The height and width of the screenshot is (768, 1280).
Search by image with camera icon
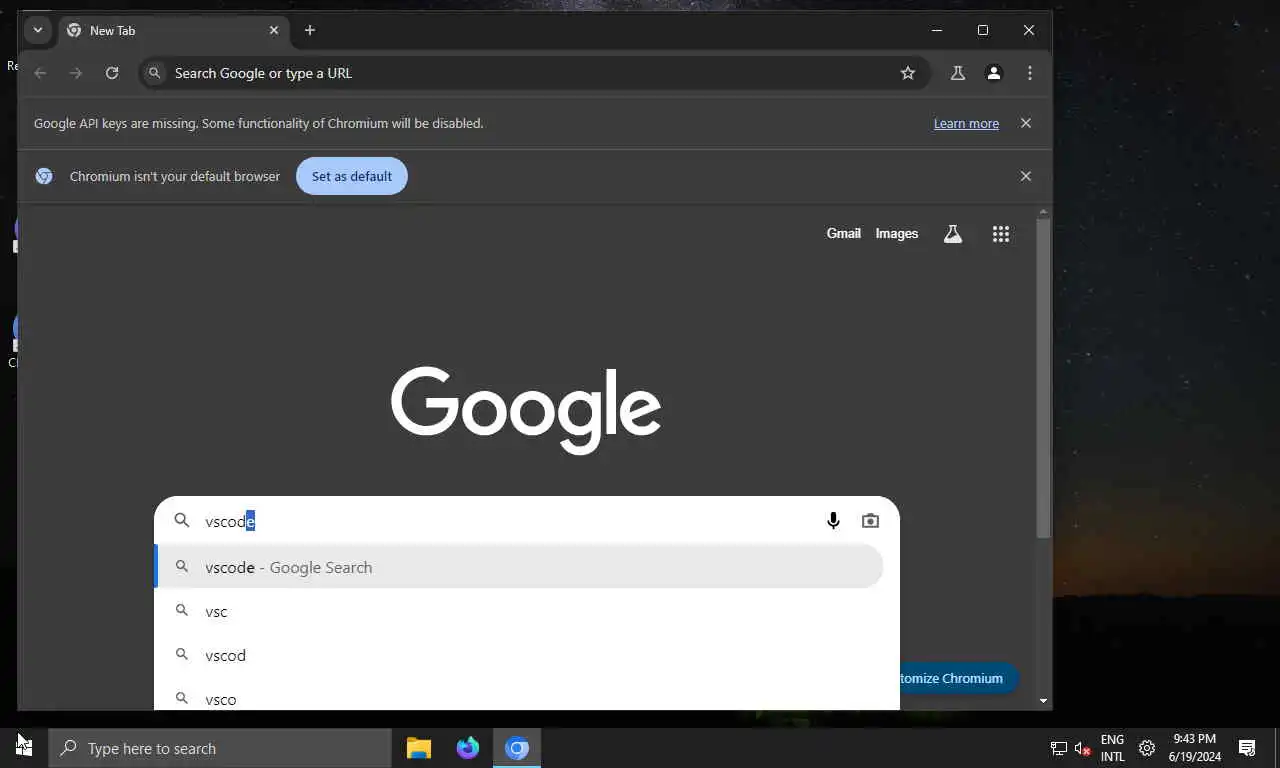870,521
